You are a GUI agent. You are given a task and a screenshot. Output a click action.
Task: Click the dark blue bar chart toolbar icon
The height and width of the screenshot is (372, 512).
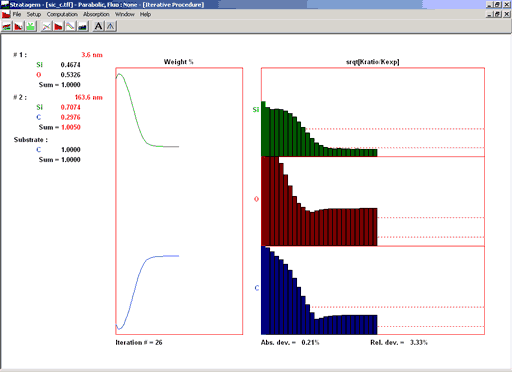coord(82,26)
